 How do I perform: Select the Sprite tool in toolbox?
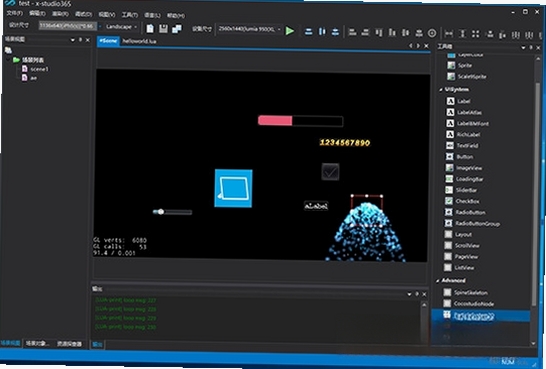[461, 65]
